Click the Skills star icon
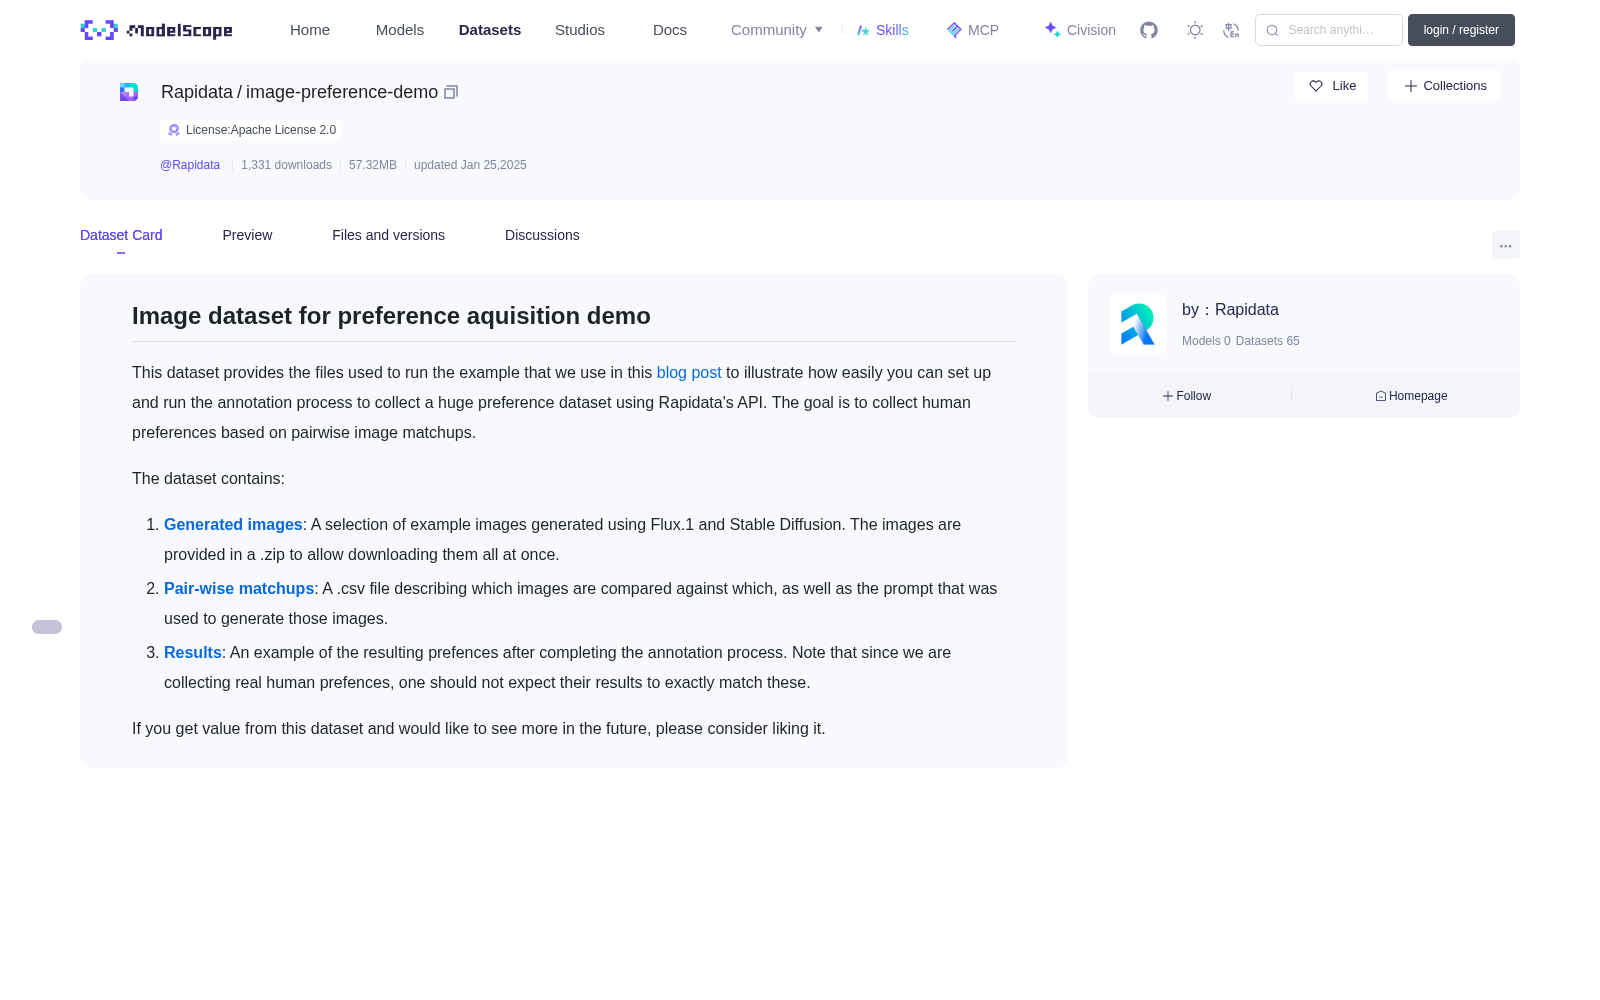Viewport: 1600px width, 1000px height. coord(863,30)
